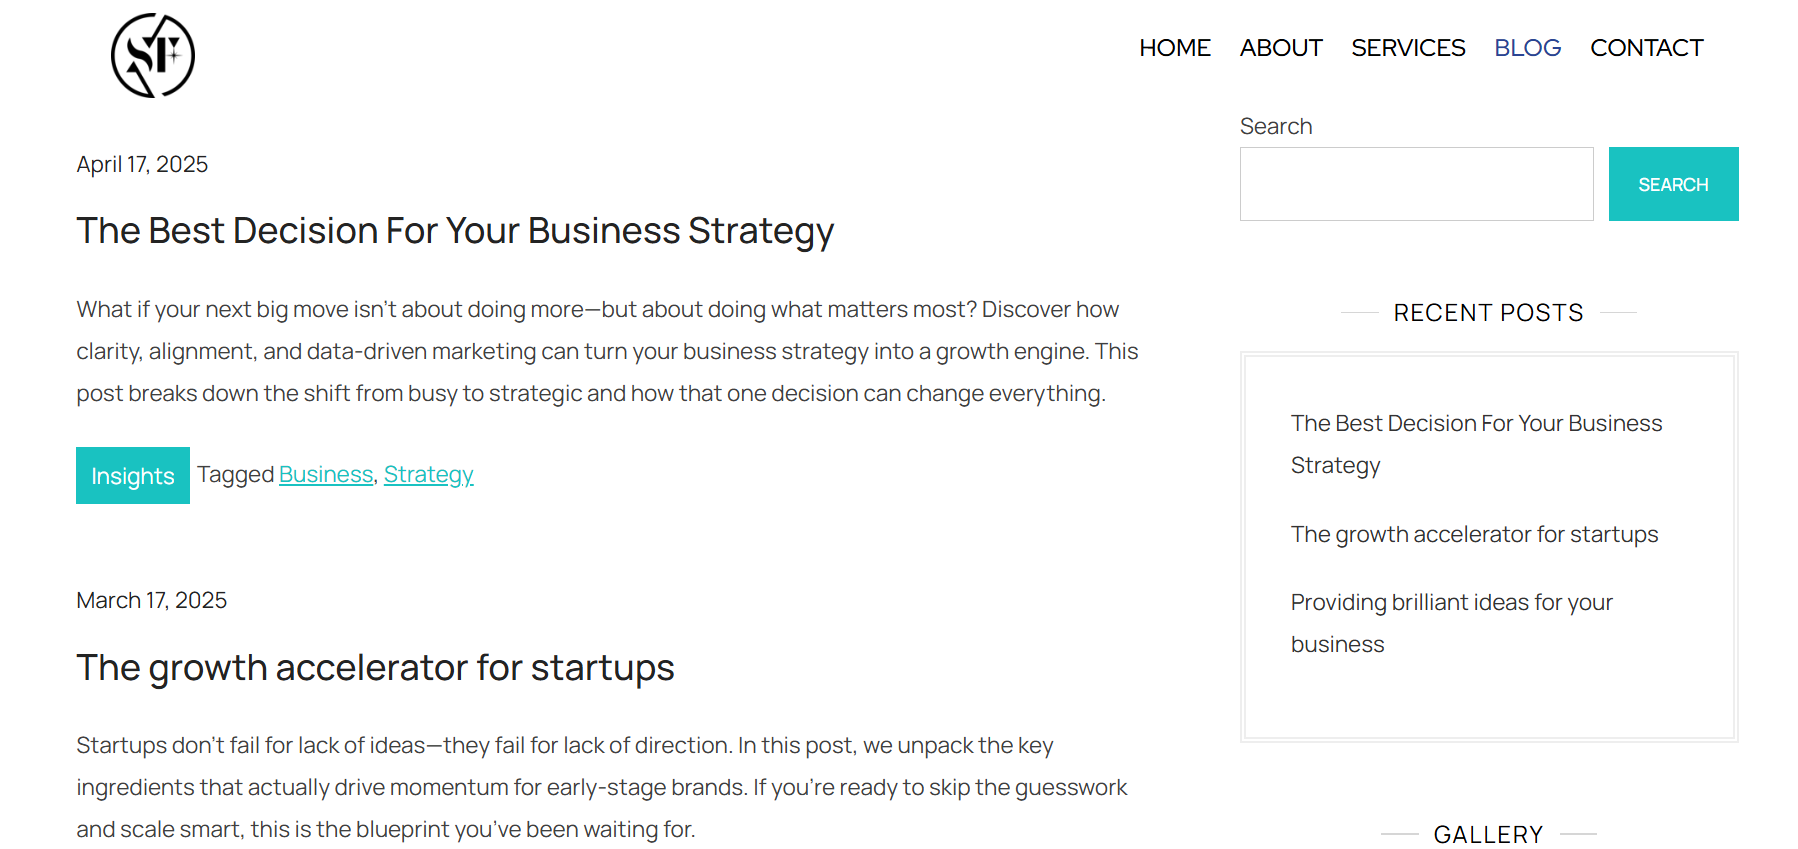Follow the Business tag link
Viewport: 1798px width, 849px height.
pyautogui.click(x=326, y=474)
